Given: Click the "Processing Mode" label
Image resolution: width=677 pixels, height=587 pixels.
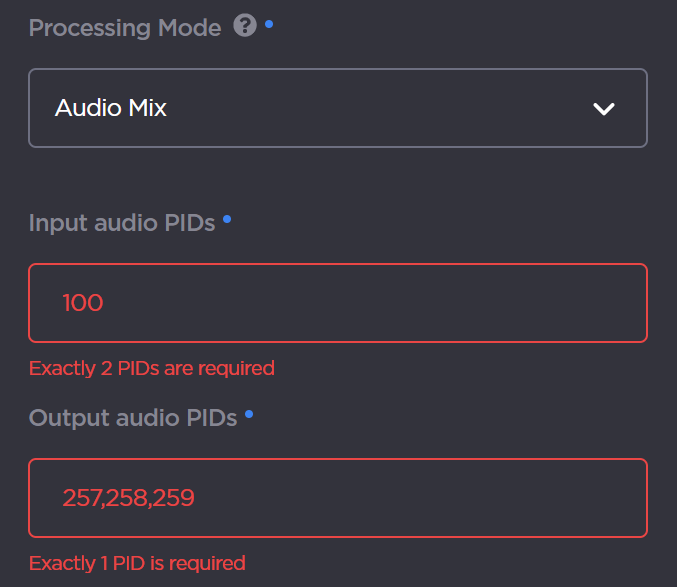Looking at the screenshot, I should click(125, 28).
